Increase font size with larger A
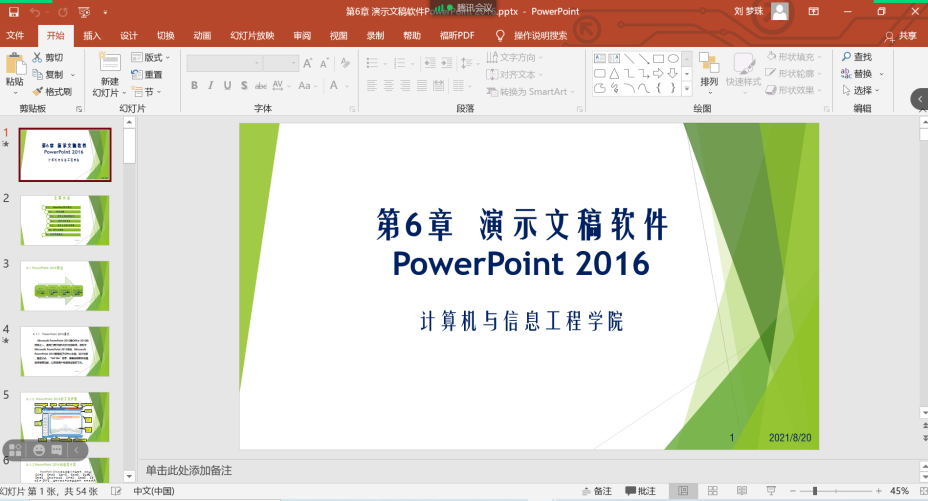This screenshot has height=501, width=928. 308,63
